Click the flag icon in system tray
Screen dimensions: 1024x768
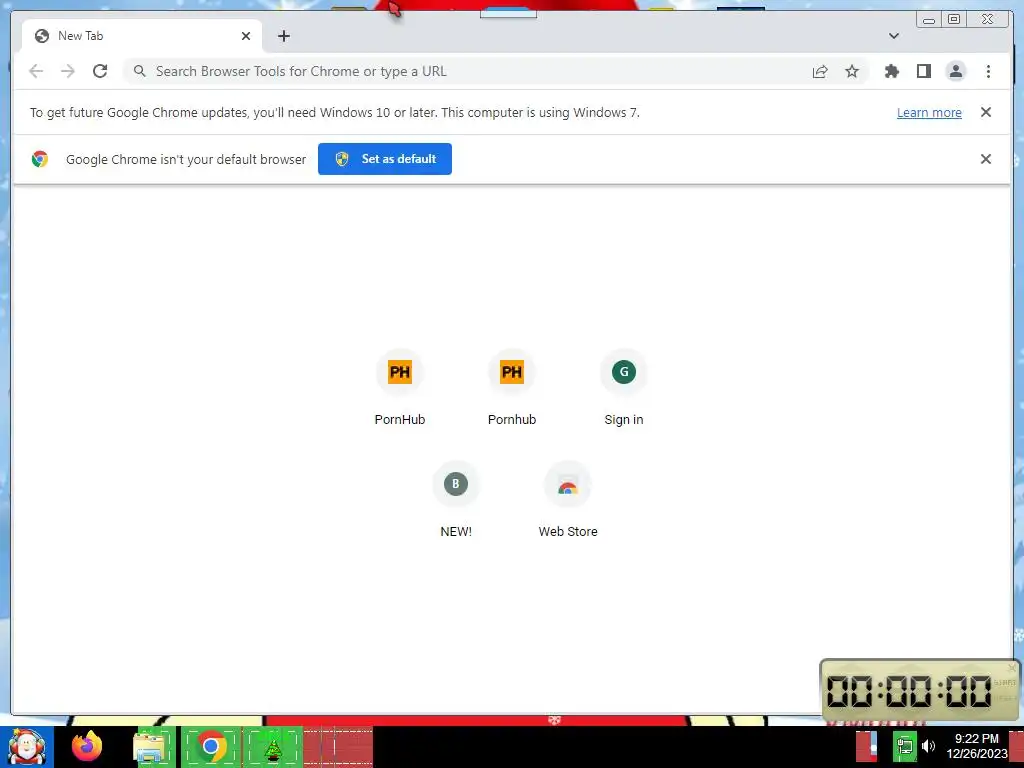pos(867,746)
